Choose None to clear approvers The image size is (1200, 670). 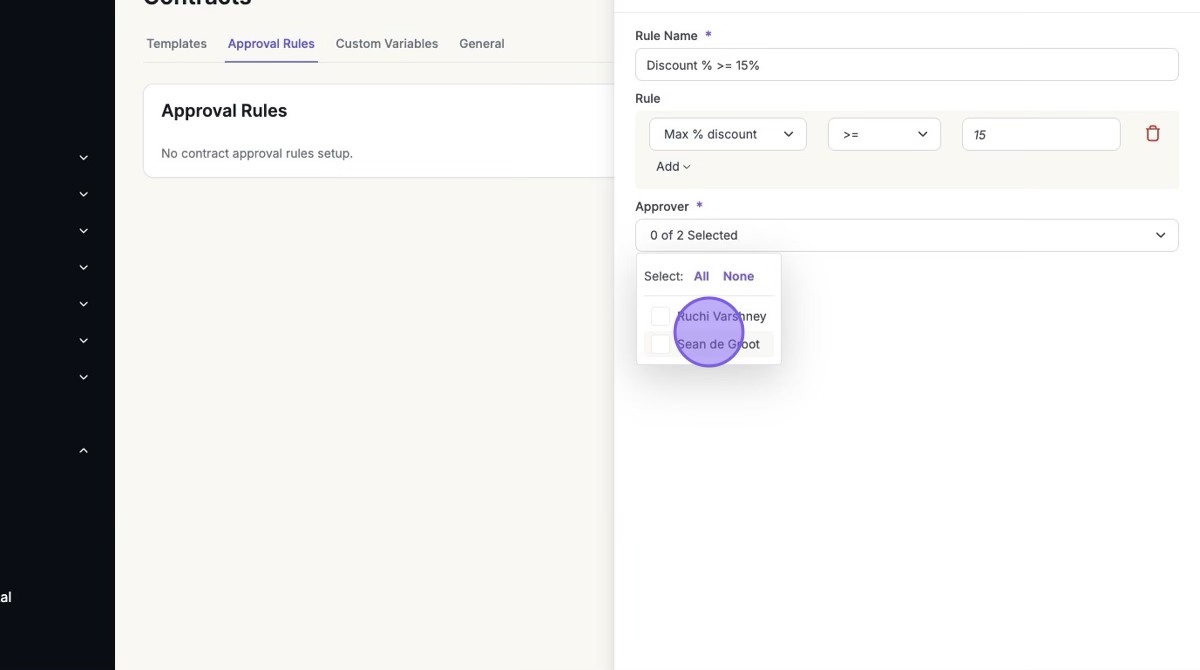tap(738, 276)
